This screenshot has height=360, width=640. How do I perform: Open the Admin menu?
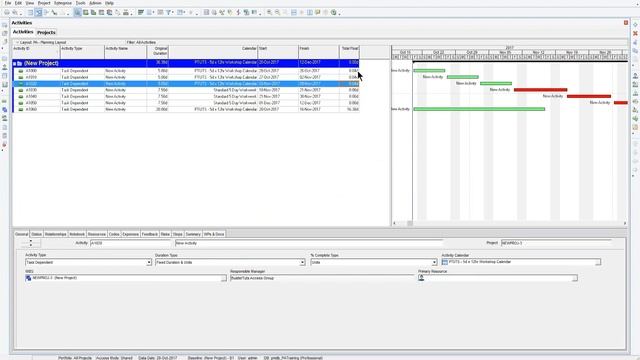[95, 3]
